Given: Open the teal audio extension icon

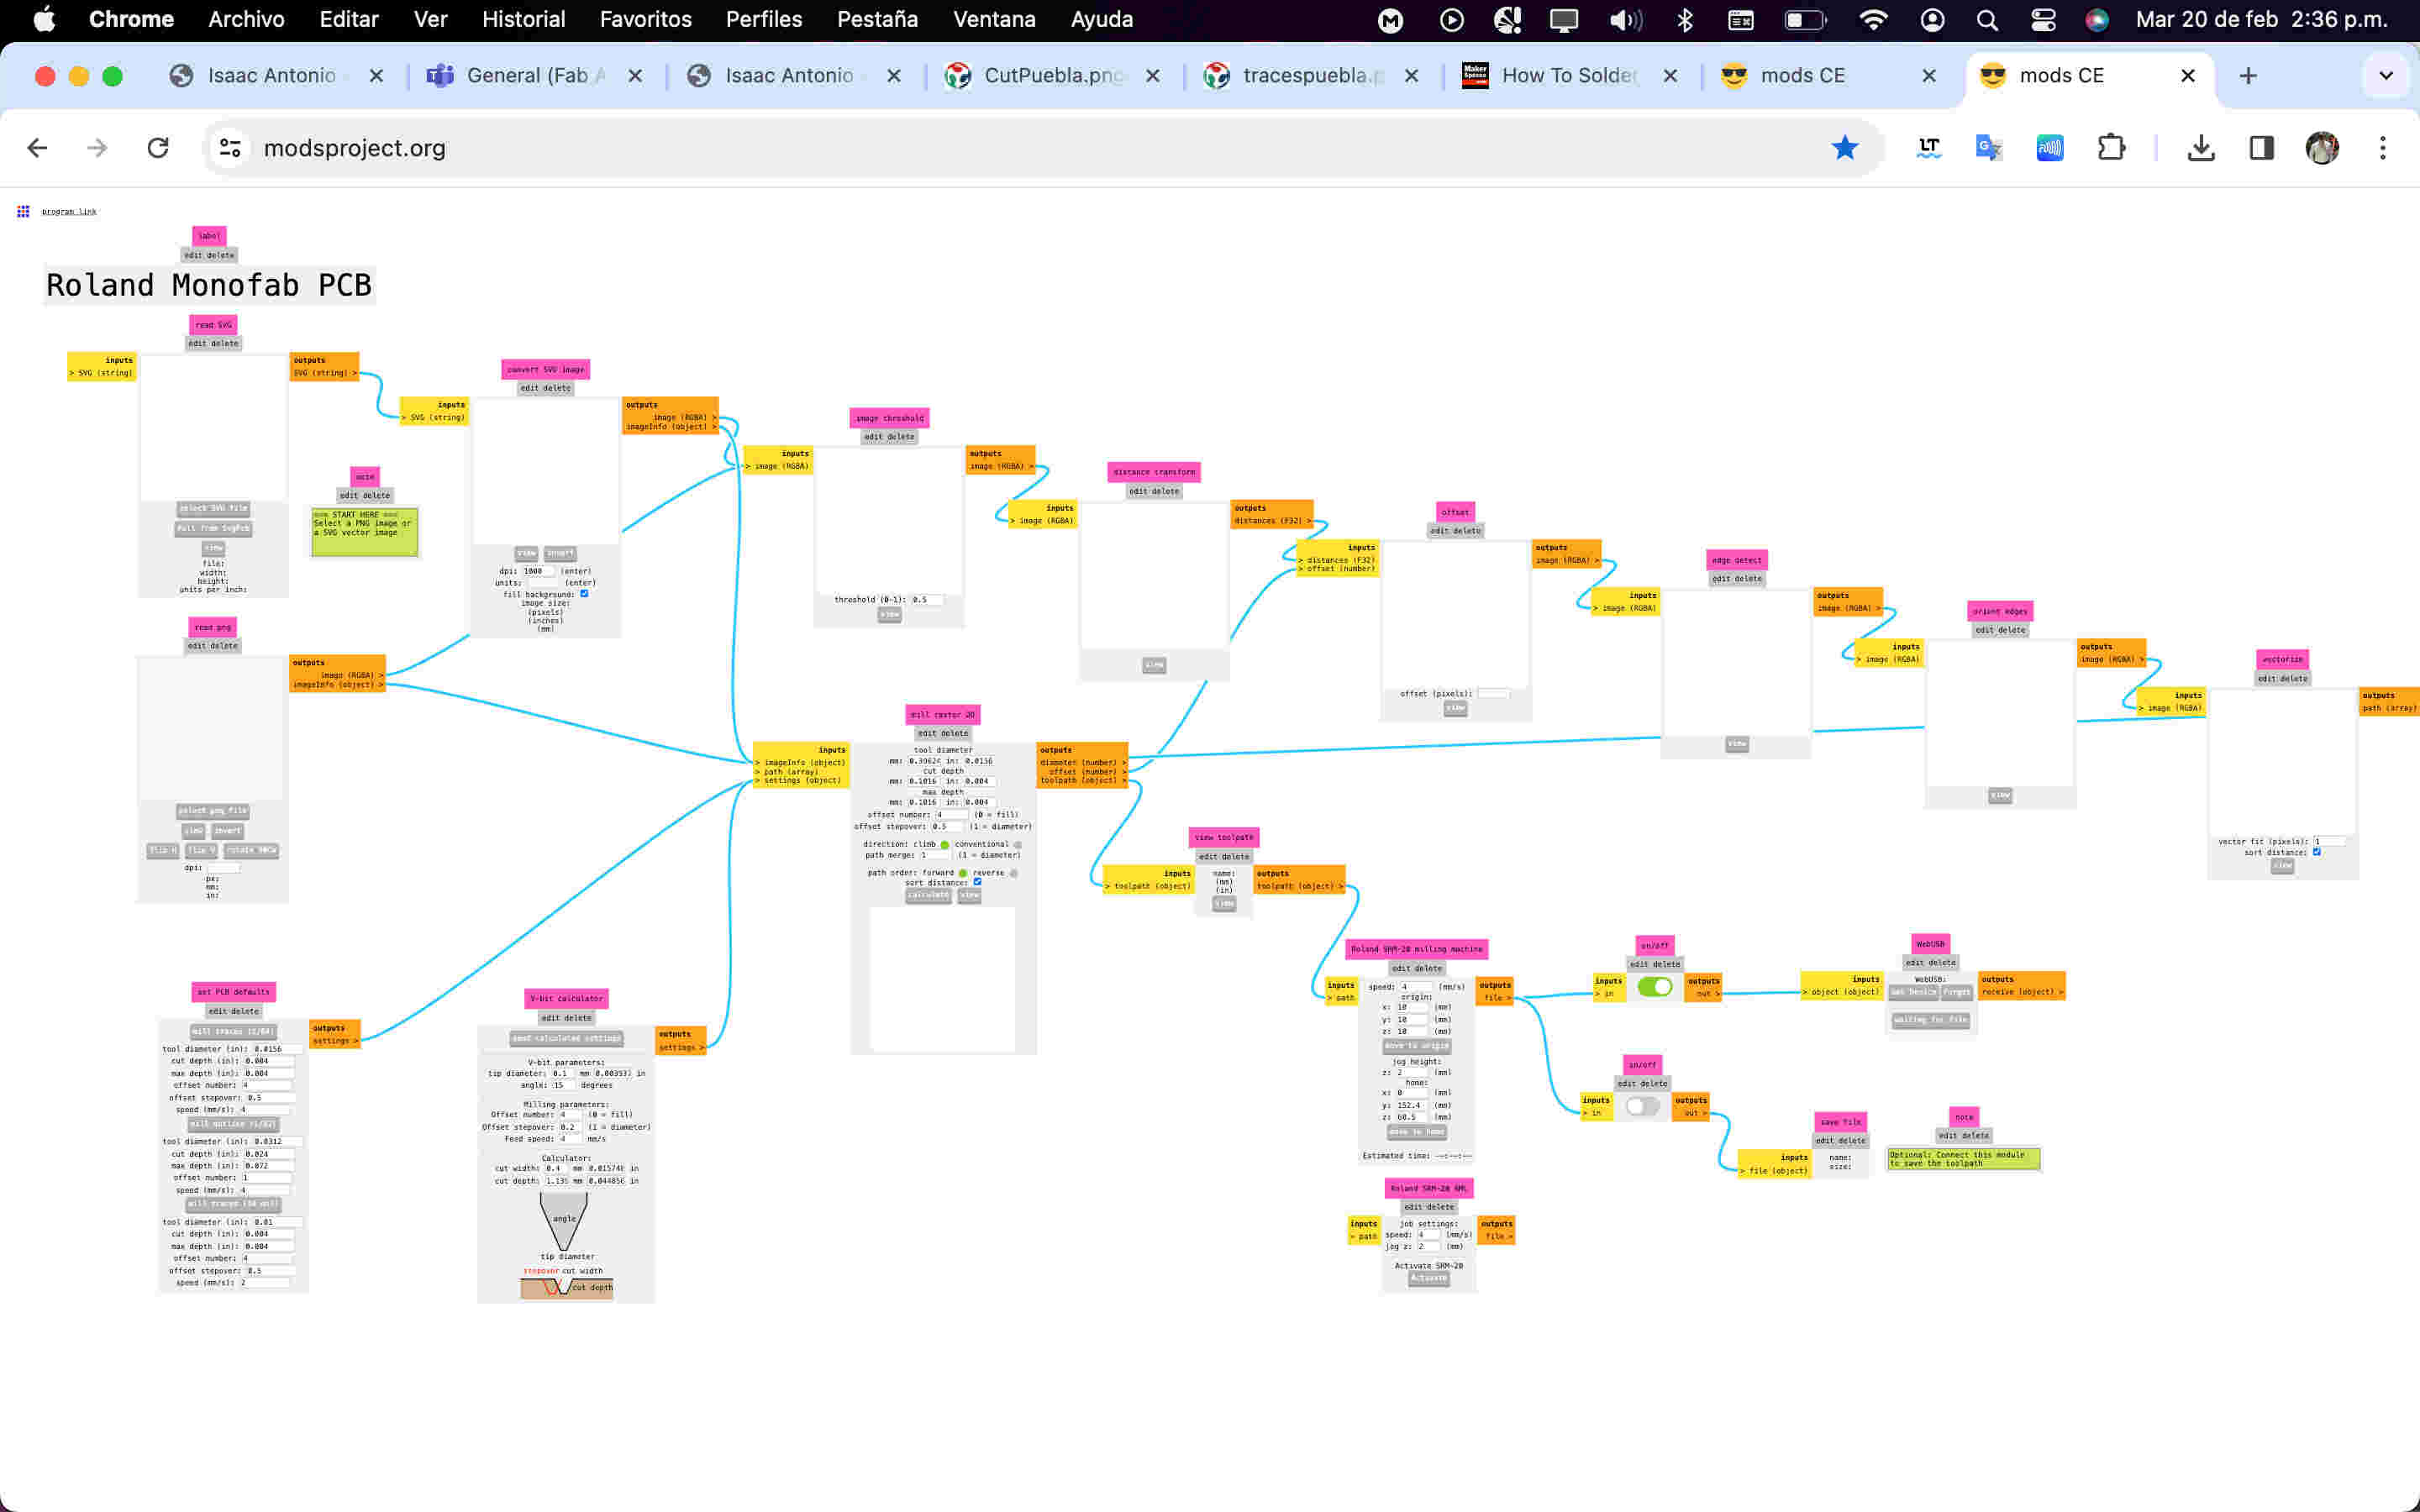Looking at the screenshot, I should click(x=2049, y=148).
